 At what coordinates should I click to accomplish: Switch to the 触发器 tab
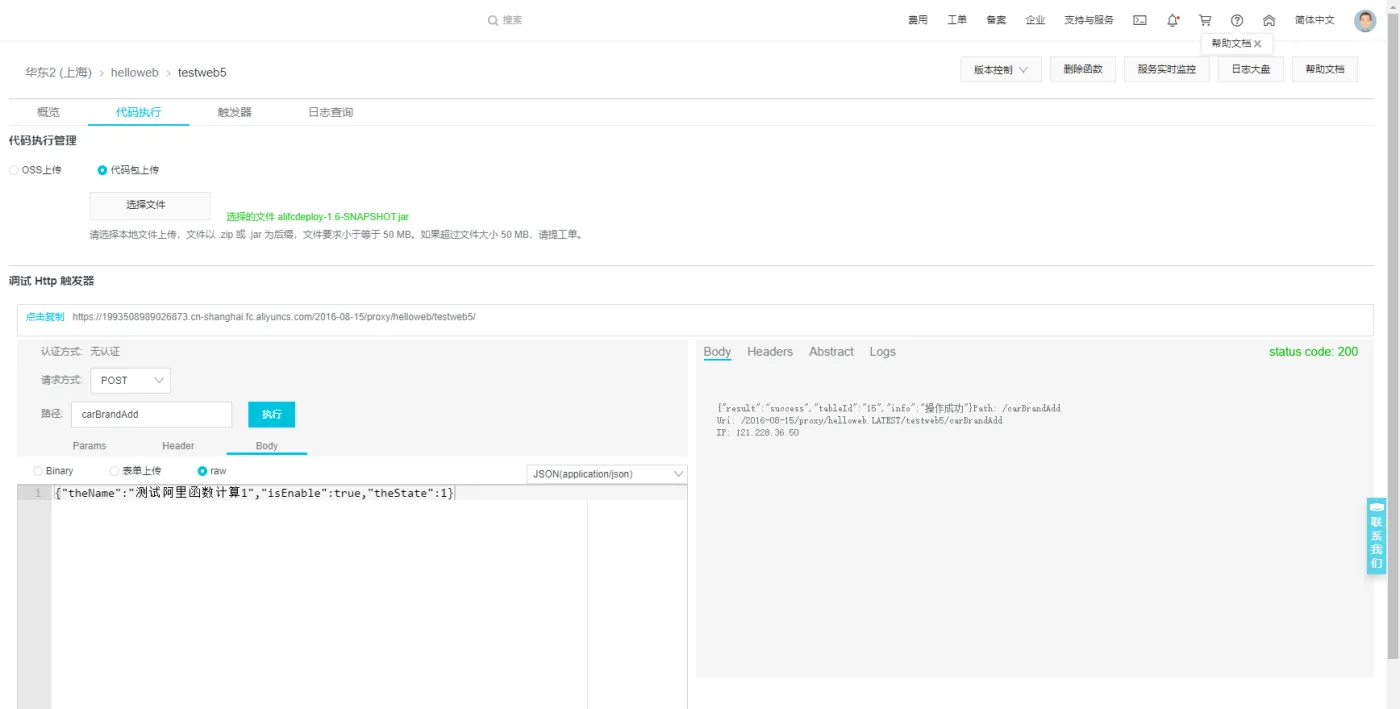[235, 112]
